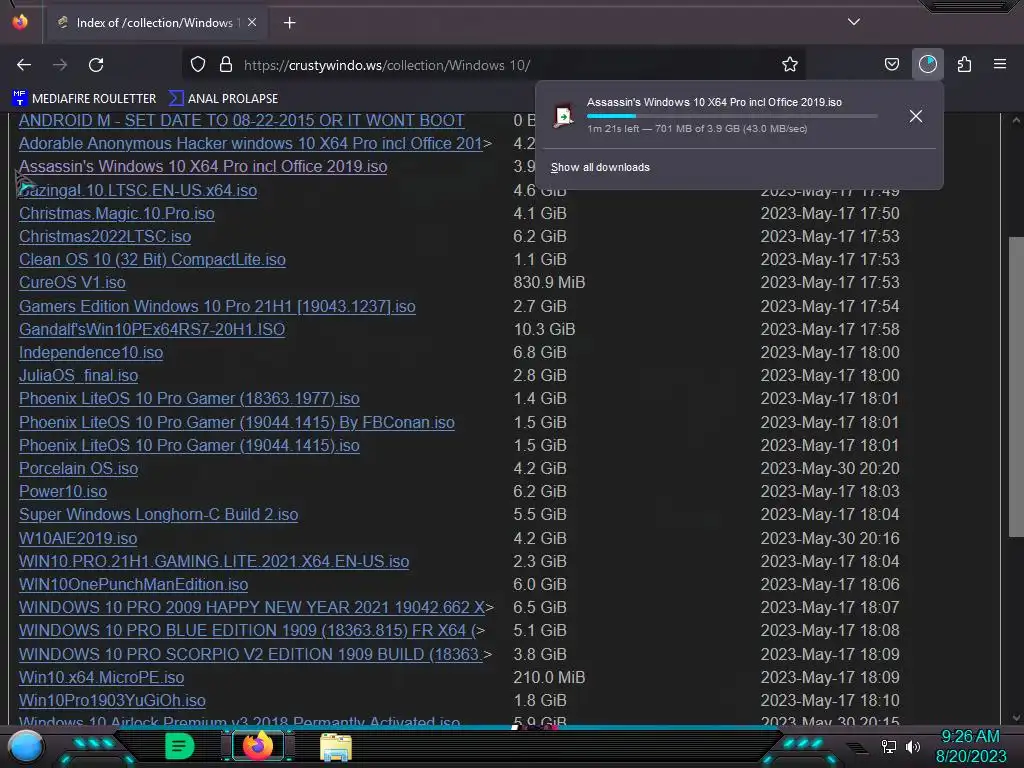The width and height of the screenshot is (1024, 768).
Task: Select the 10.3 GiB size value
Action: (x=544, y=329)
